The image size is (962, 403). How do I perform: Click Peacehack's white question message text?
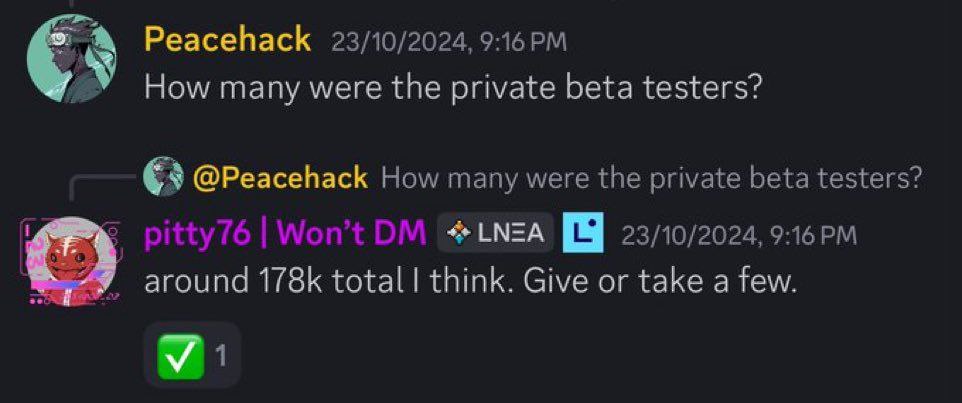click(453, 89)
